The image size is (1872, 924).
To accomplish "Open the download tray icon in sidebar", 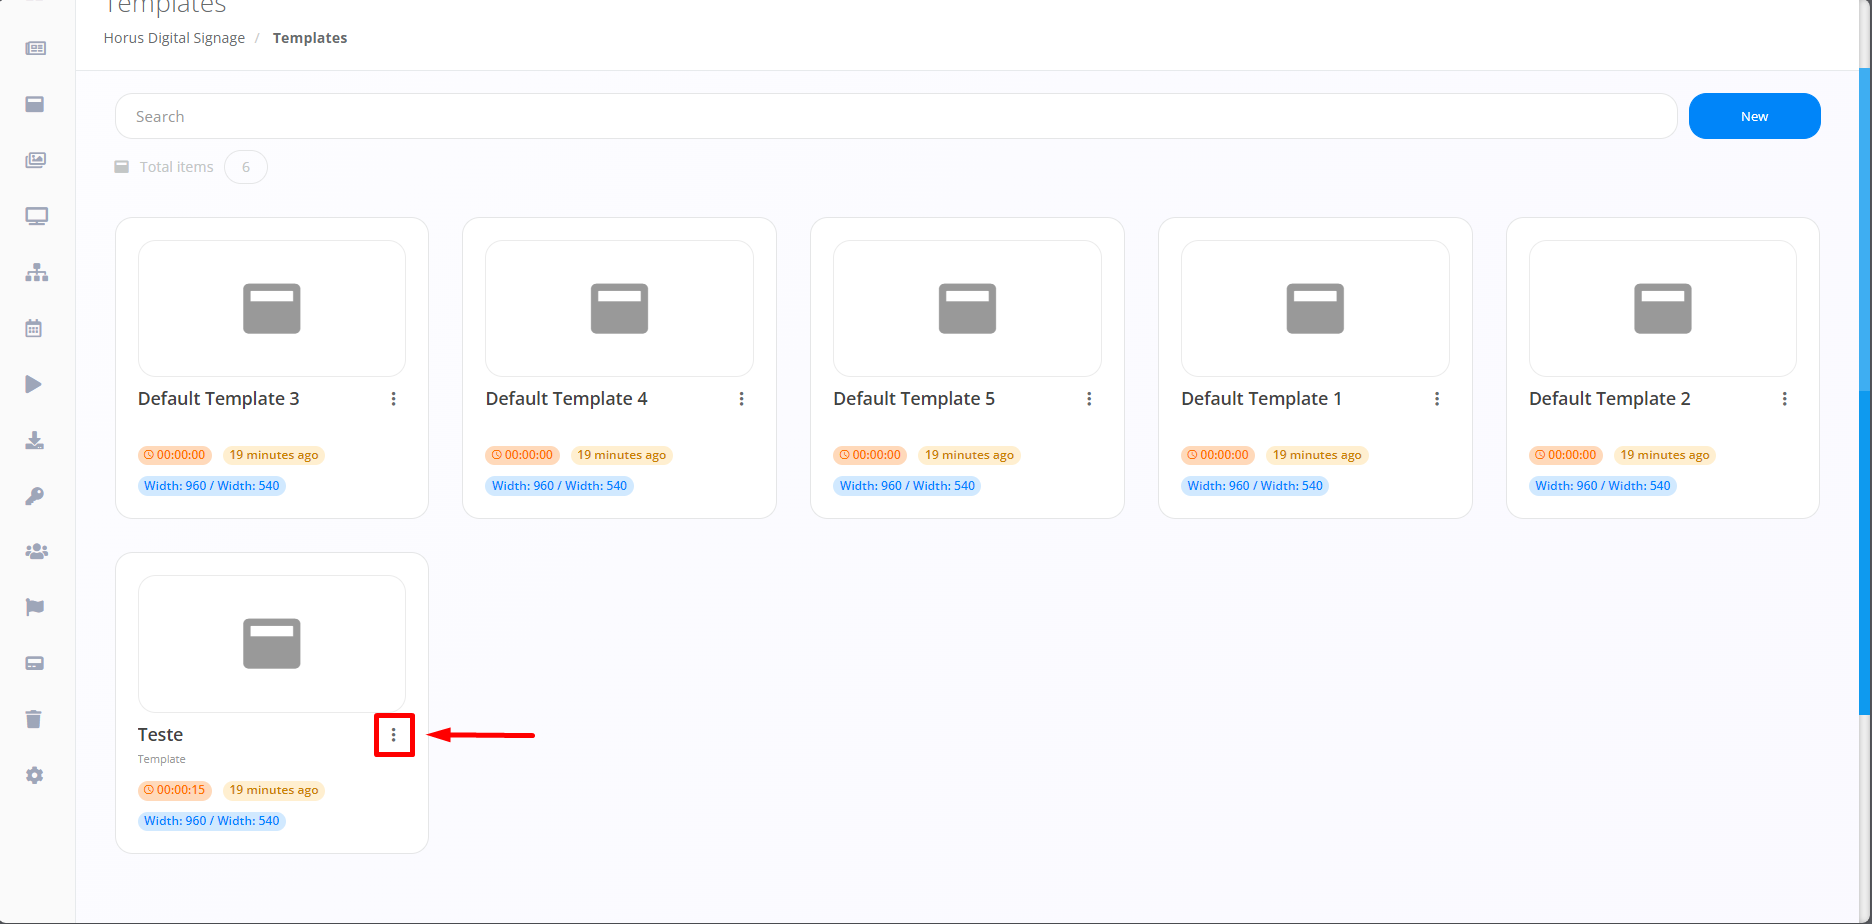I will point(34,440).
